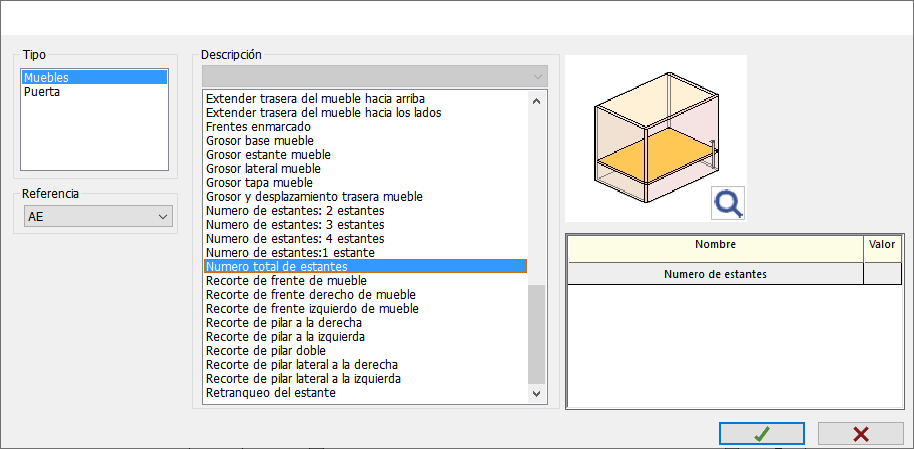Pick Recorte de frente izquierdo de mueble
Image resolution: width=914 pixels, height=449 pixels.
365,308
